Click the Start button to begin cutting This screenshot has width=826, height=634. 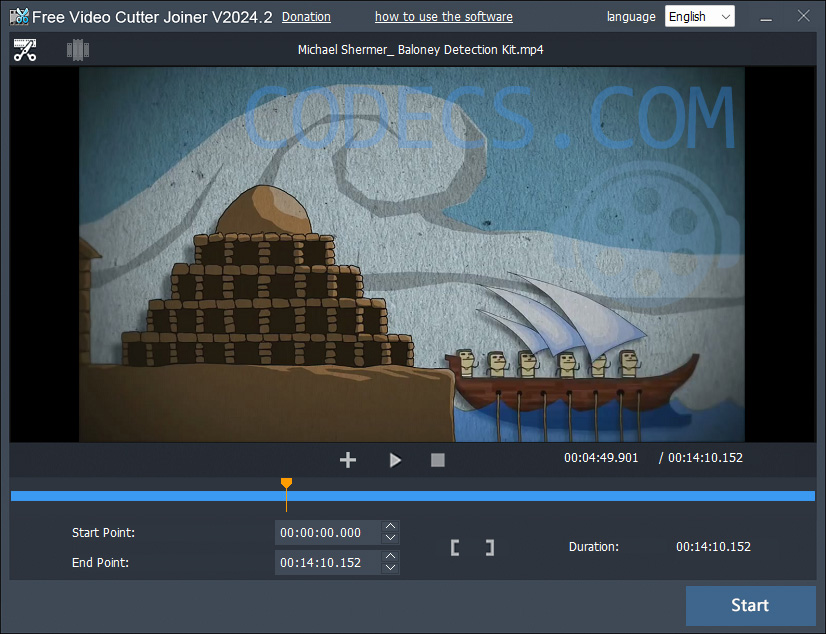[751, 606]
